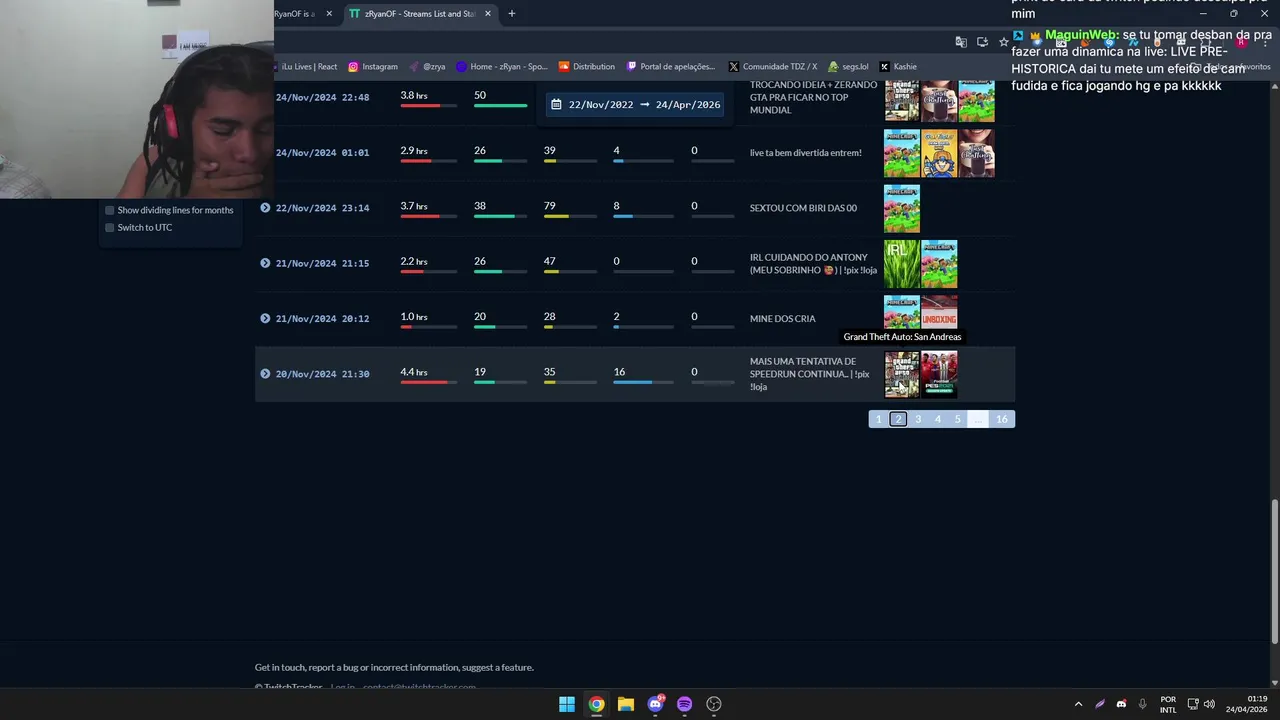The width and height of the screenshot is (1280, 720).
Task: Click Minecraft cover in MINE DOS CRIA row
Action: [901, 311]
